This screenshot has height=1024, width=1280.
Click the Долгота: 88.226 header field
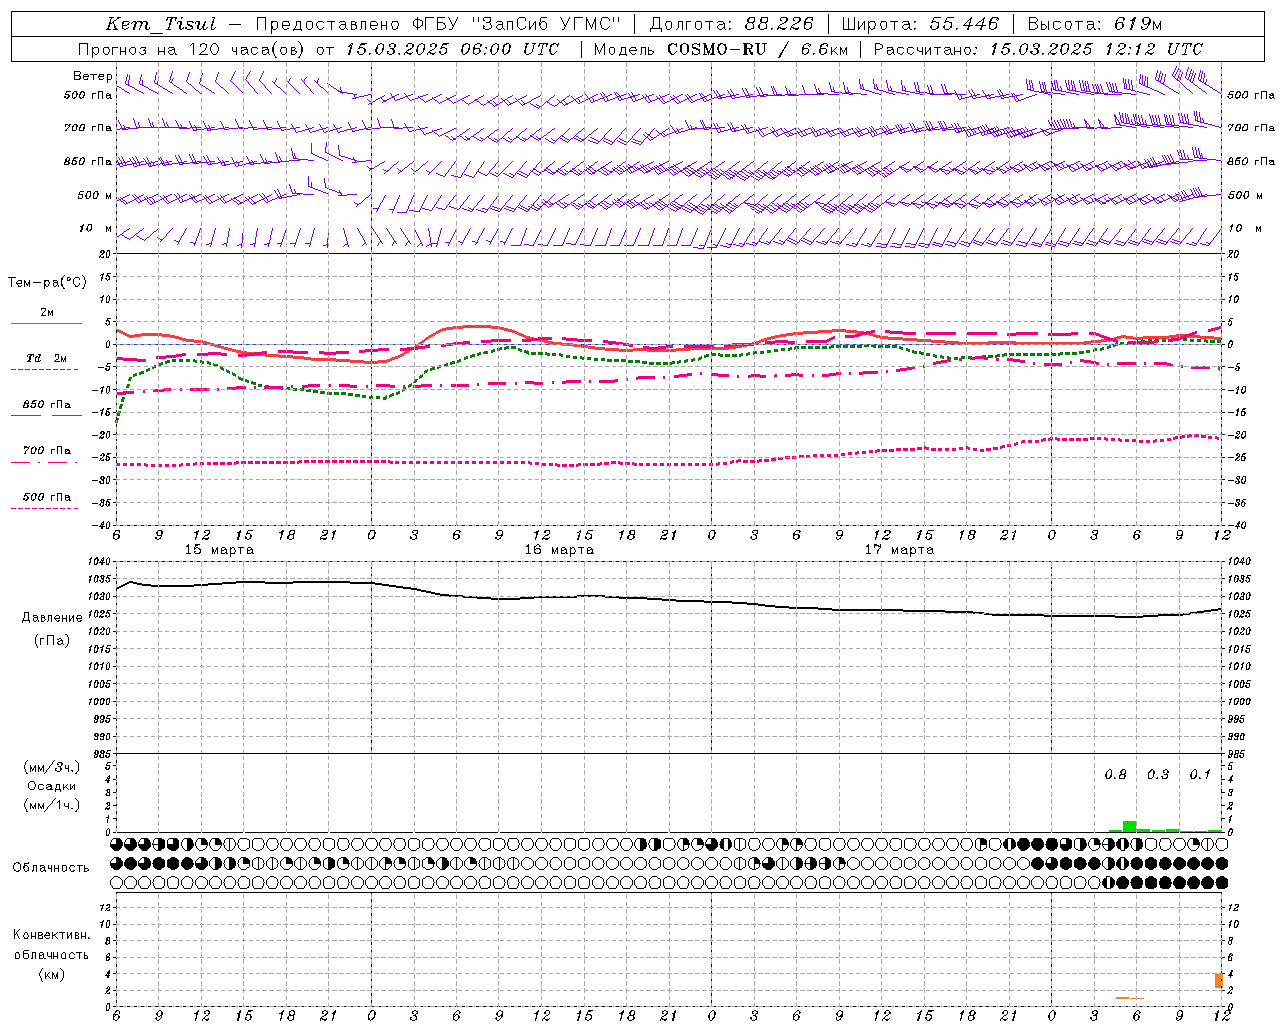pyautogui.click(x=732, y=24)
